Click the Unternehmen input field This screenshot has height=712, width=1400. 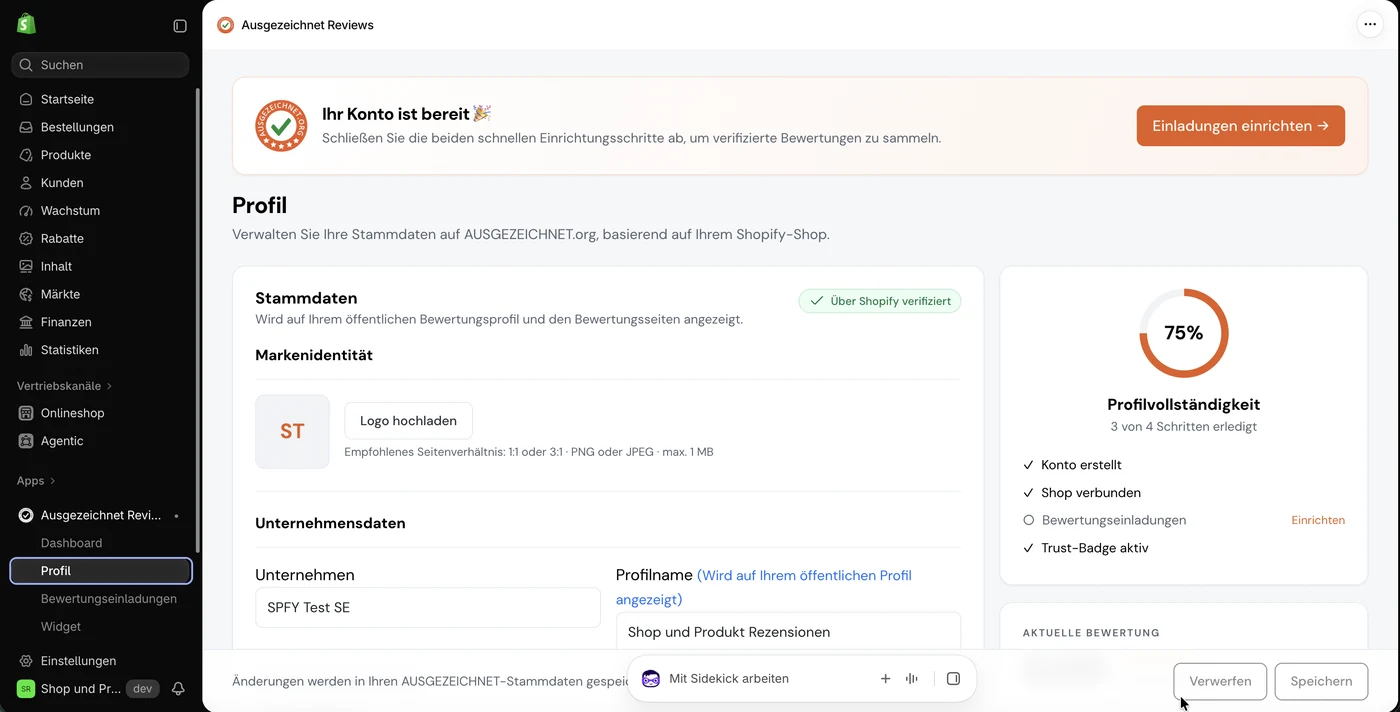pos(428,607)
